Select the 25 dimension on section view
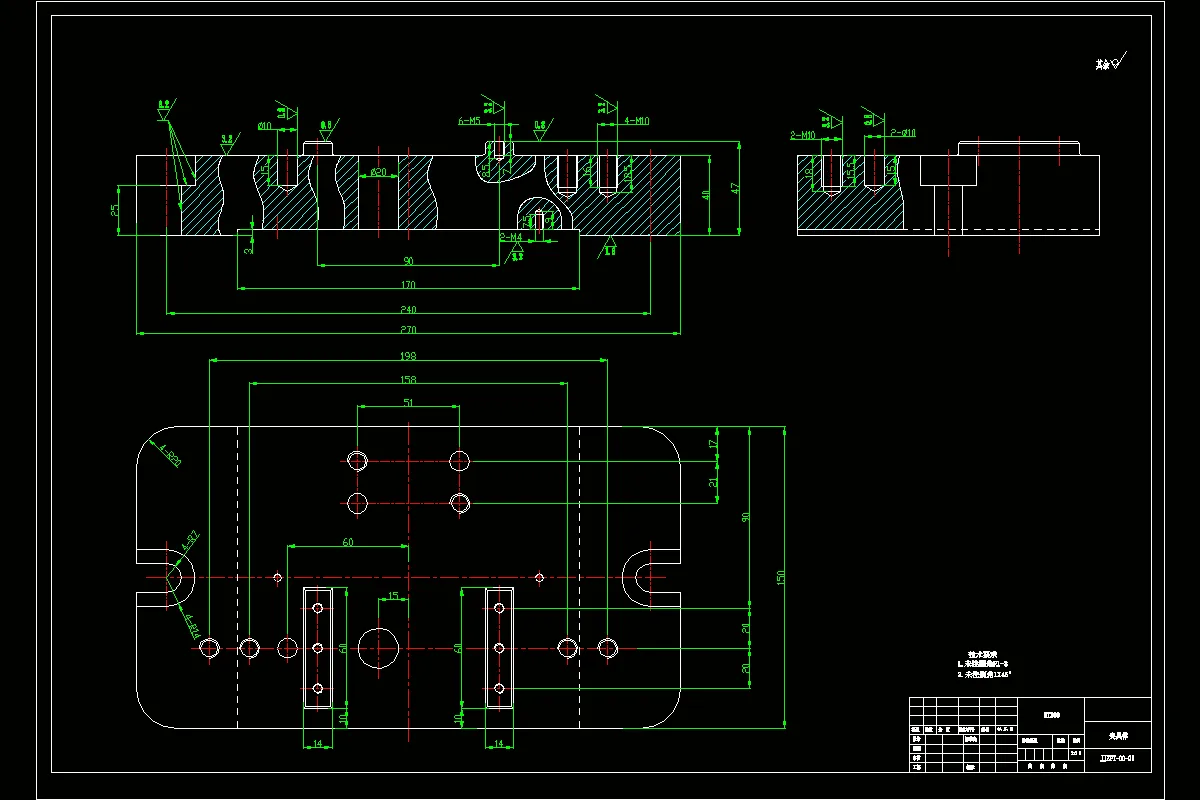 pyautogui.click(x=115, y=210)
